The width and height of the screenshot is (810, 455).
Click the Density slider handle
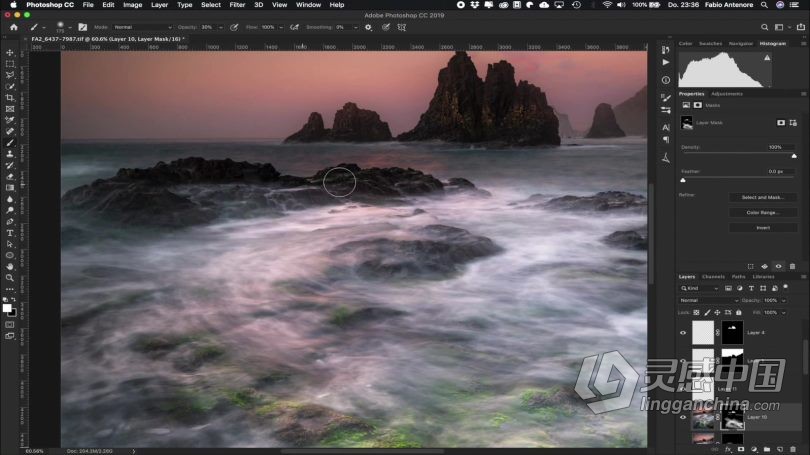(794, 156)
